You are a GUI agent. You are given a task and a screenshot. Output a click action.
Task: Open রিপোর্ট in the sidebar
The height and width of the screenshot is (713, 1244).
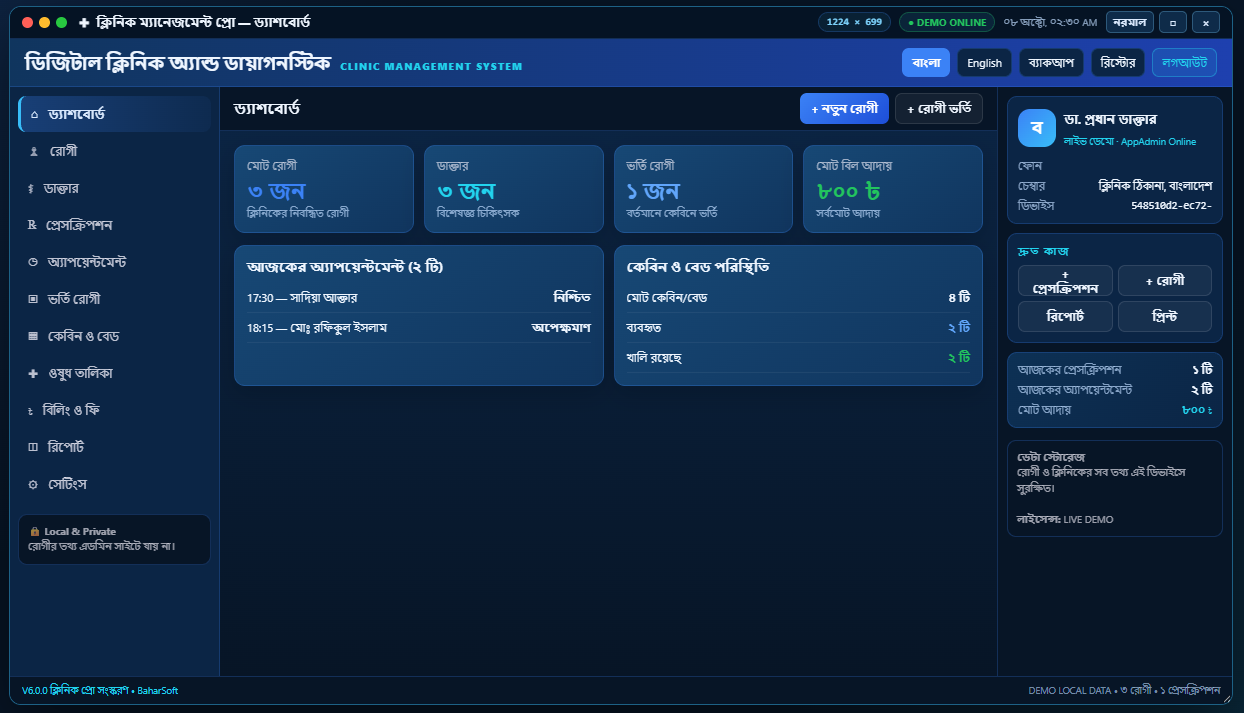click(114, 447)
